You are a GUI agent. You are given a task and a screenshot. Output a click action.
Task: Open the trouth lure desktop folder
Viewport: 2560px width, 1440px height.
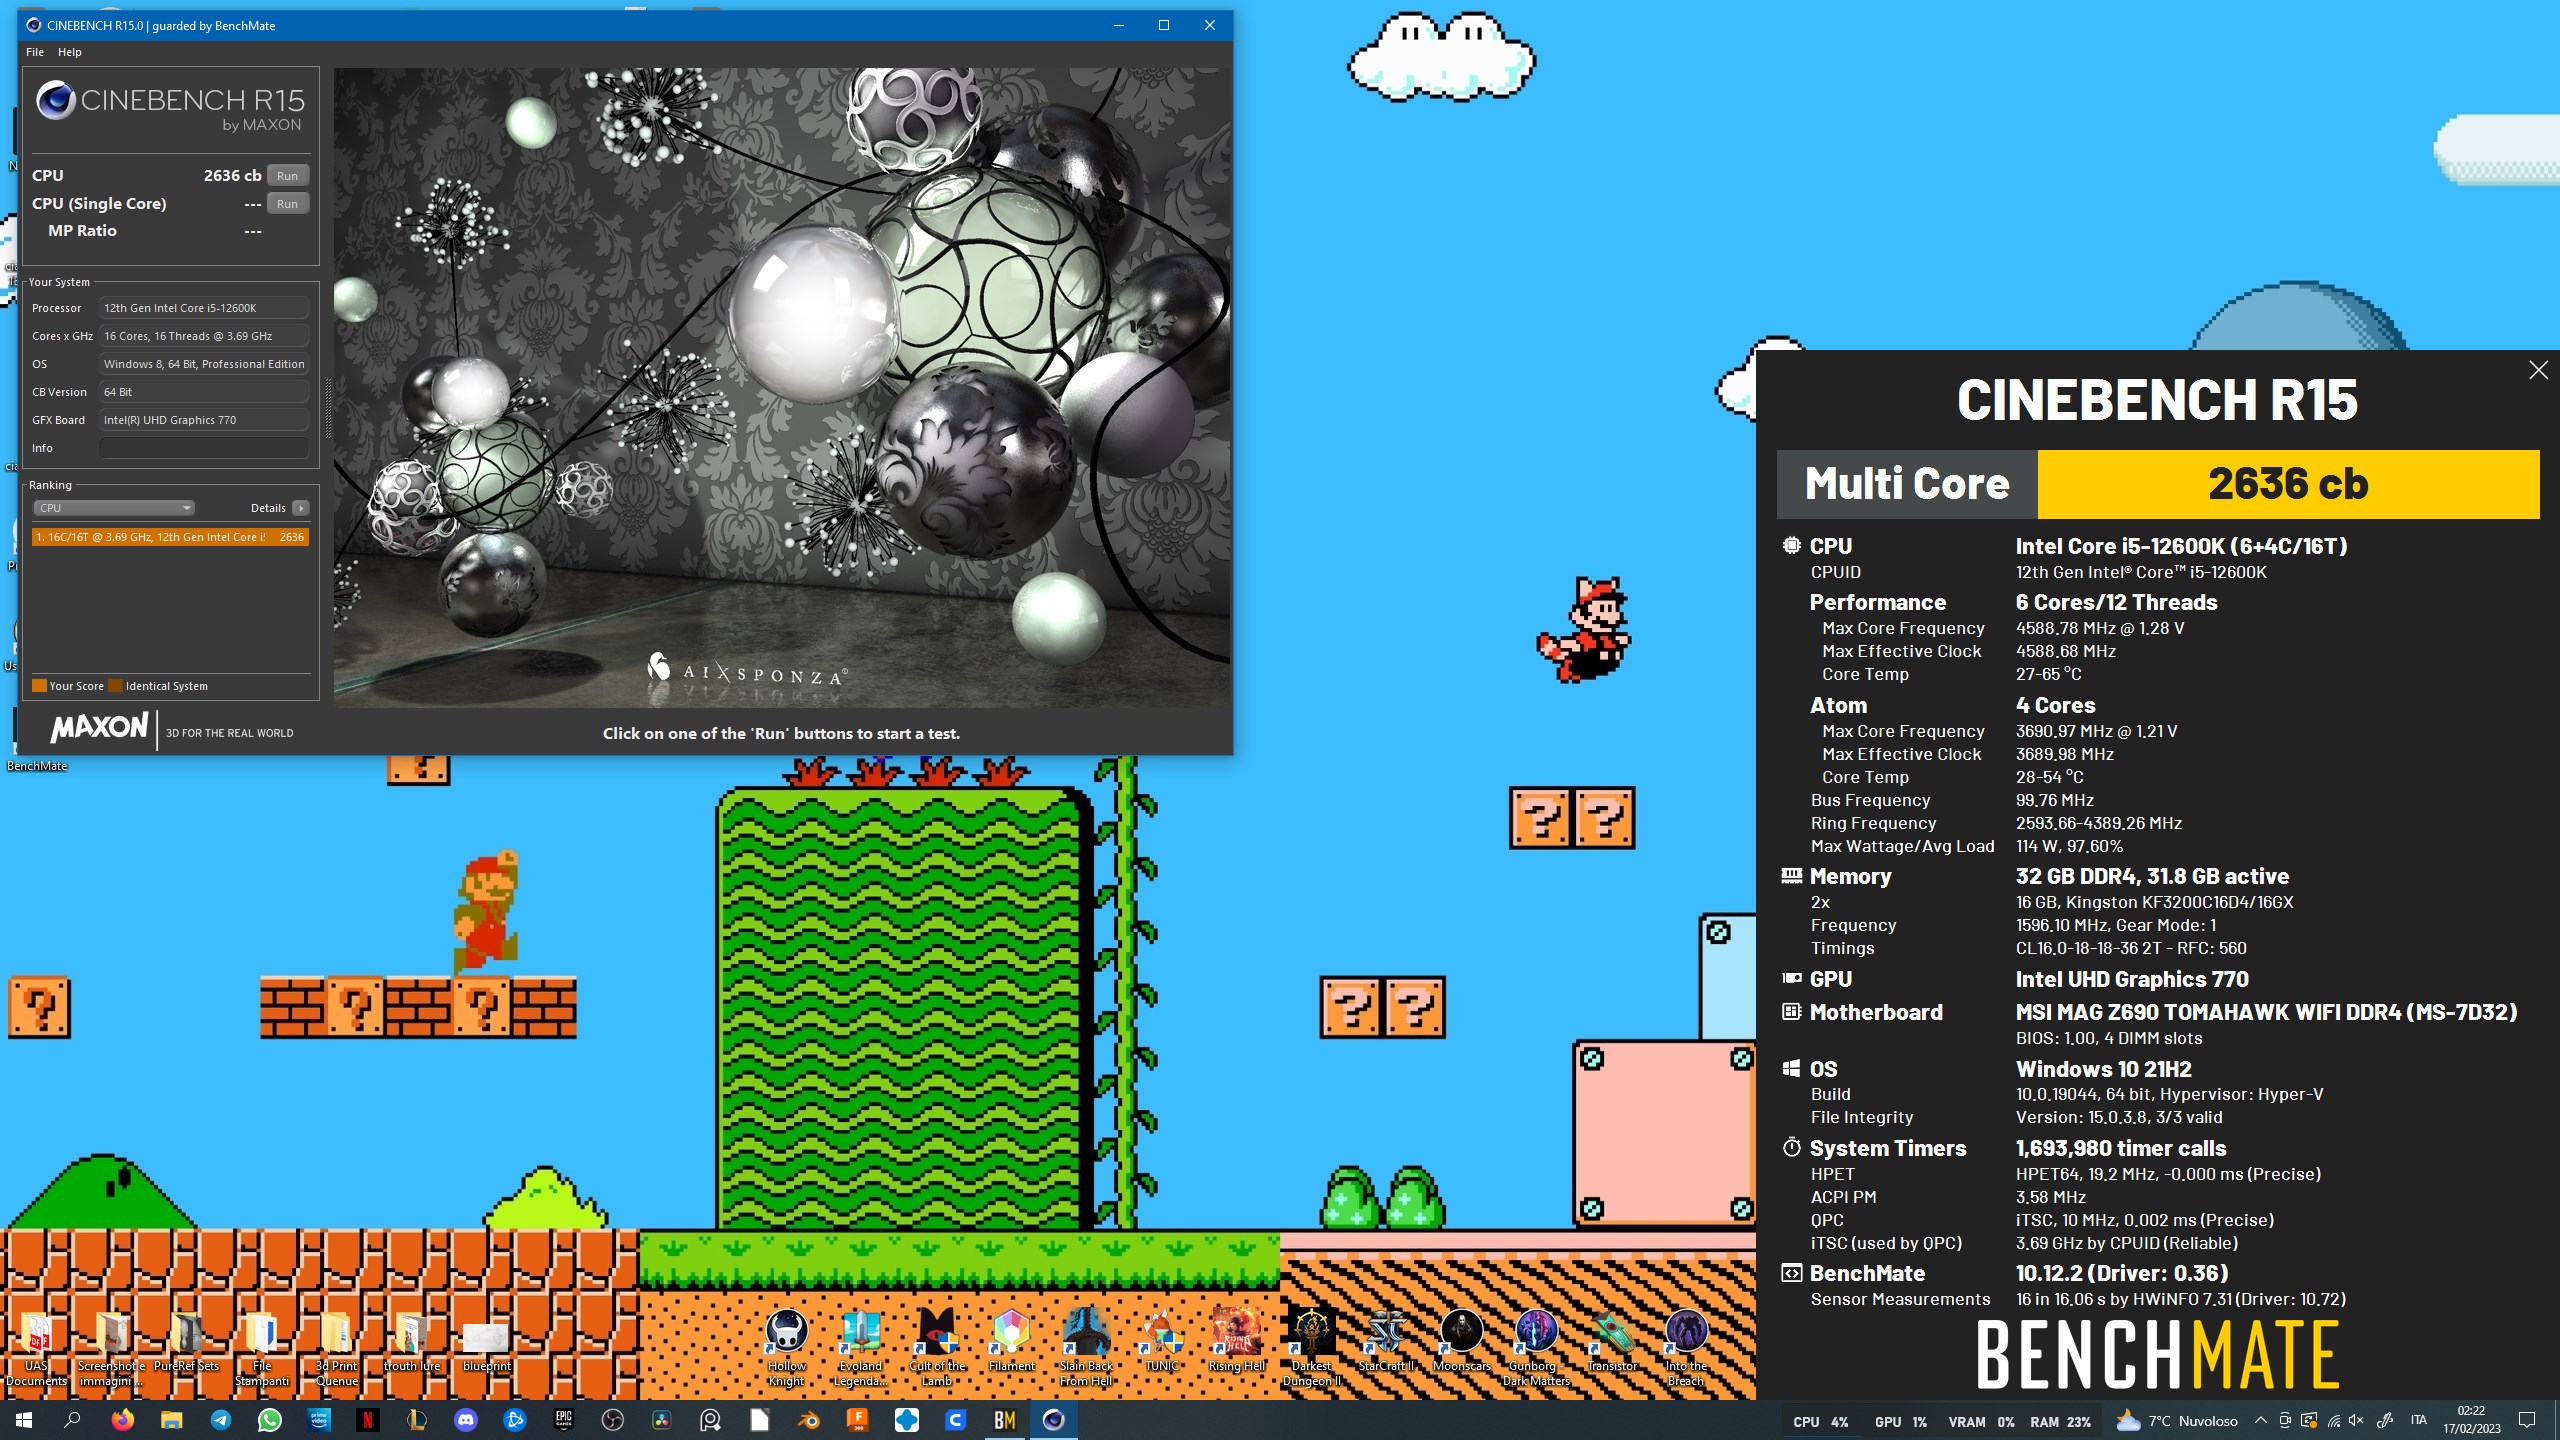pos(411,1341)
